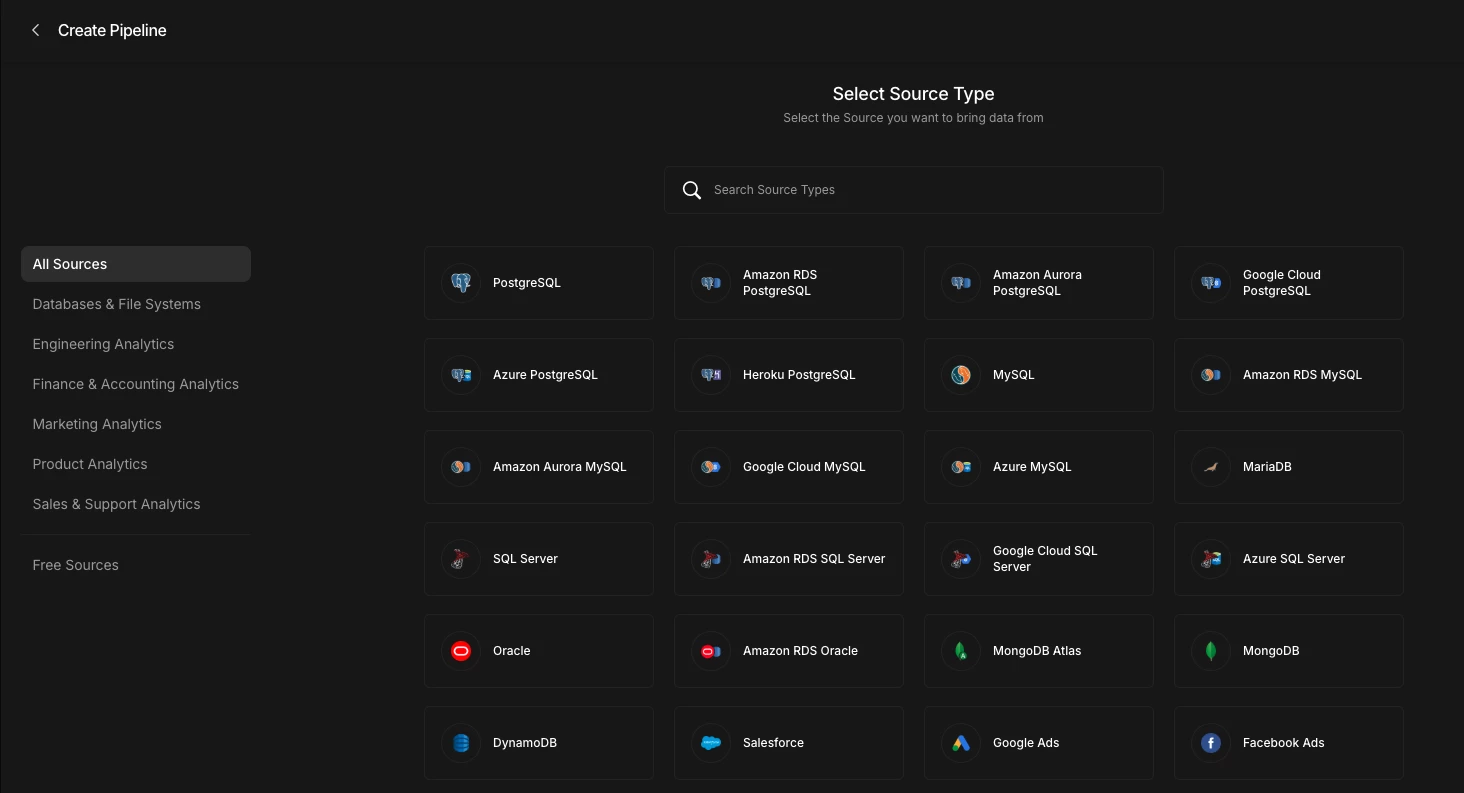Select the PostgreSQL elephant icon
This screenshot has height=793, width=1464.
pos(461,283)
